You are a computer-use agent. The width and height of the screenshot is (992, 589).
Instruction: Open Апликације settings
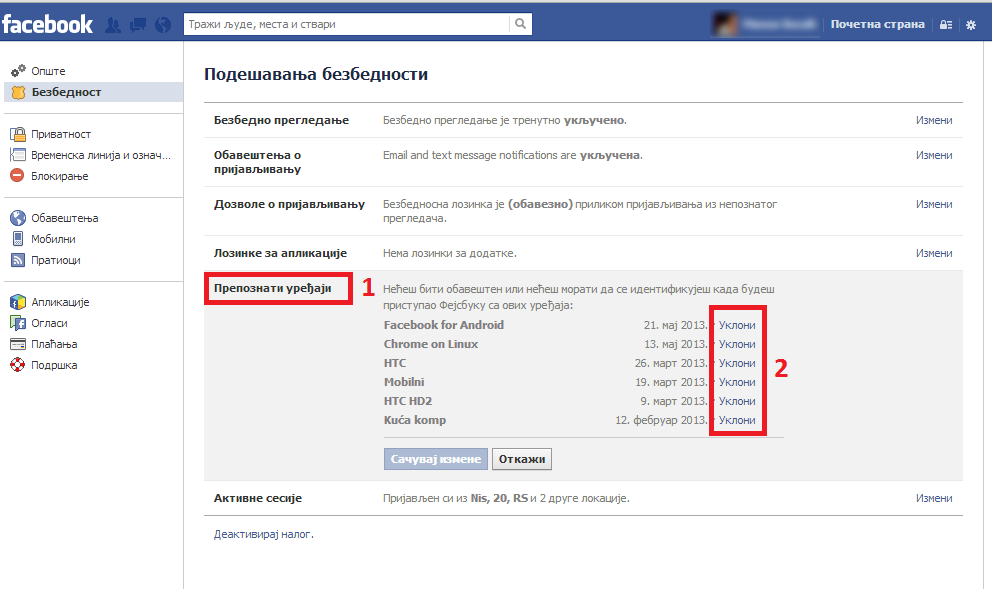point(61,302)
